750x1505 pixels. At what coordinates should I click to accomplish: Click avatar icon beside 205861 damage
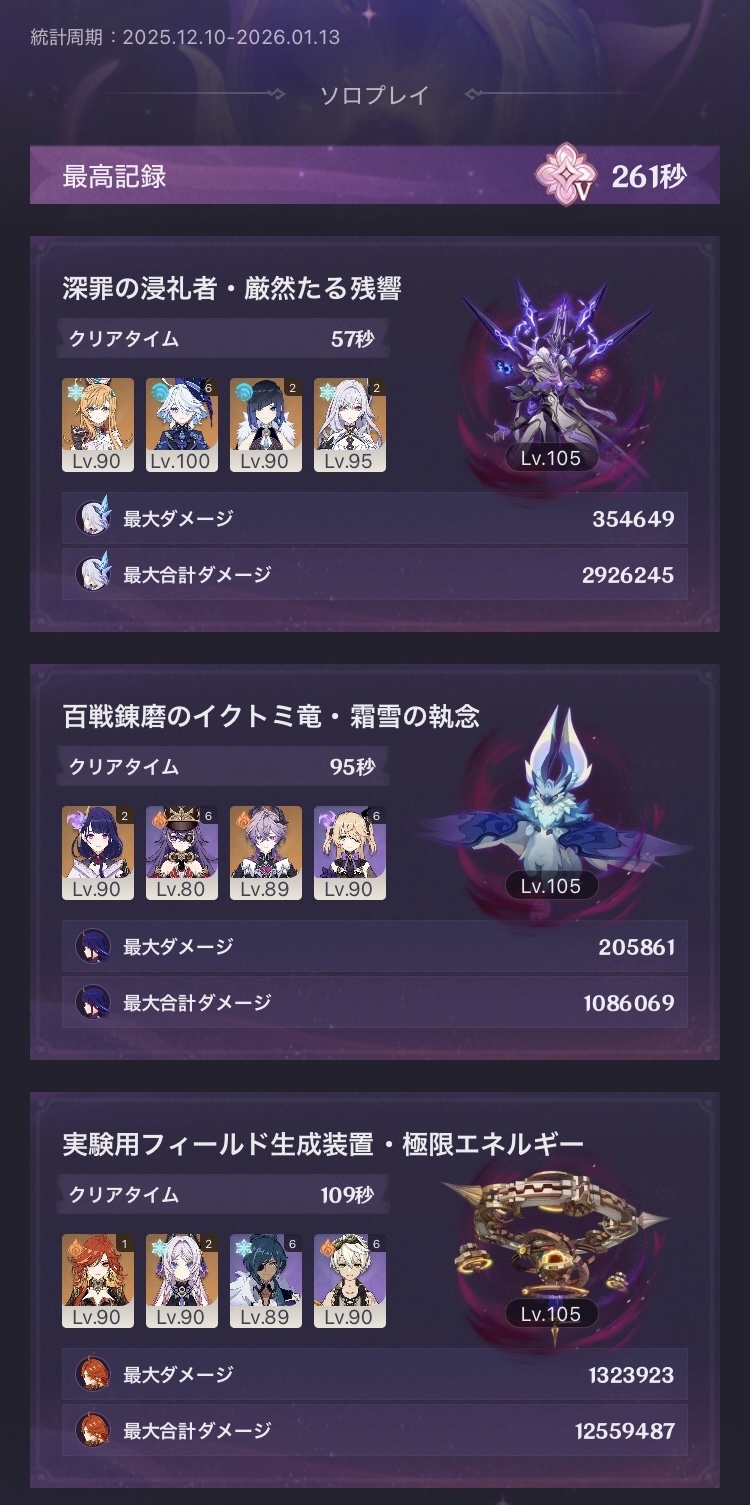coord(93,946)
